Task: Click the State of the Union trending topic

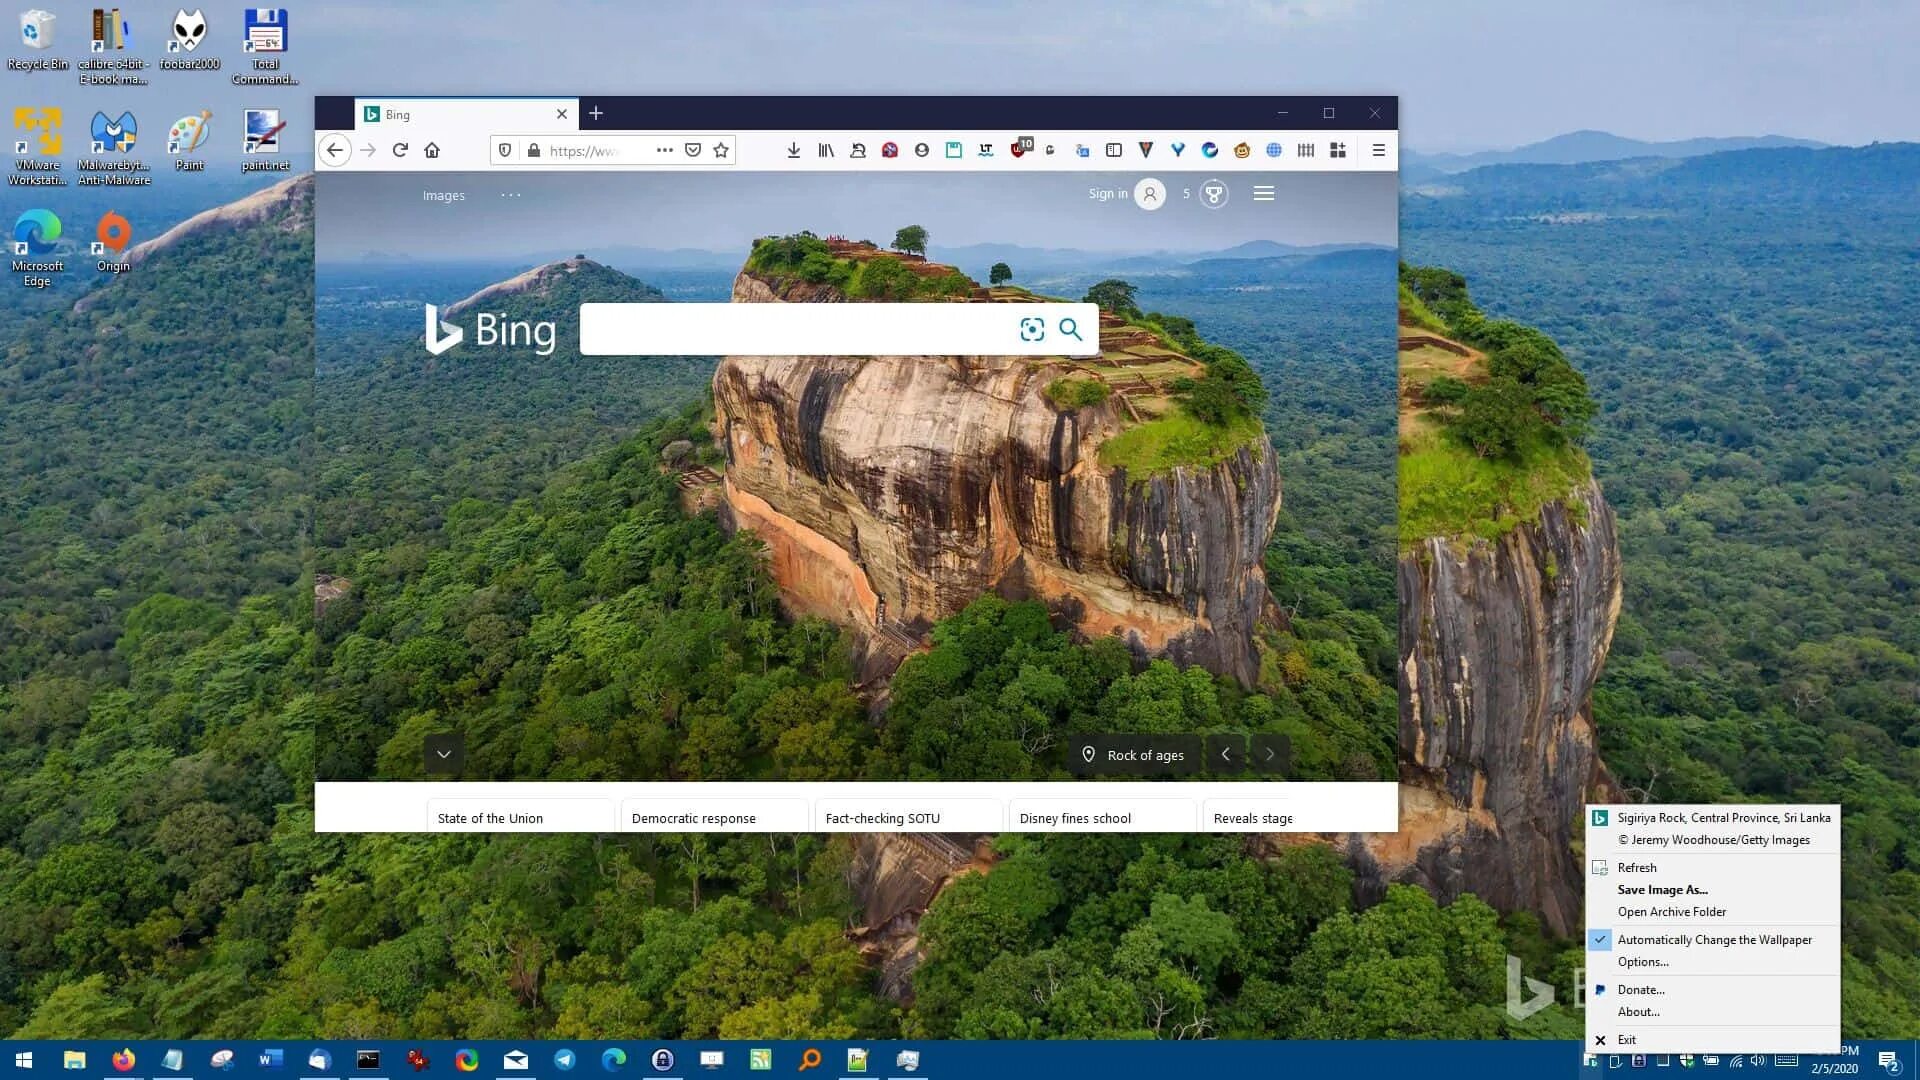Action: pos(491,816)
